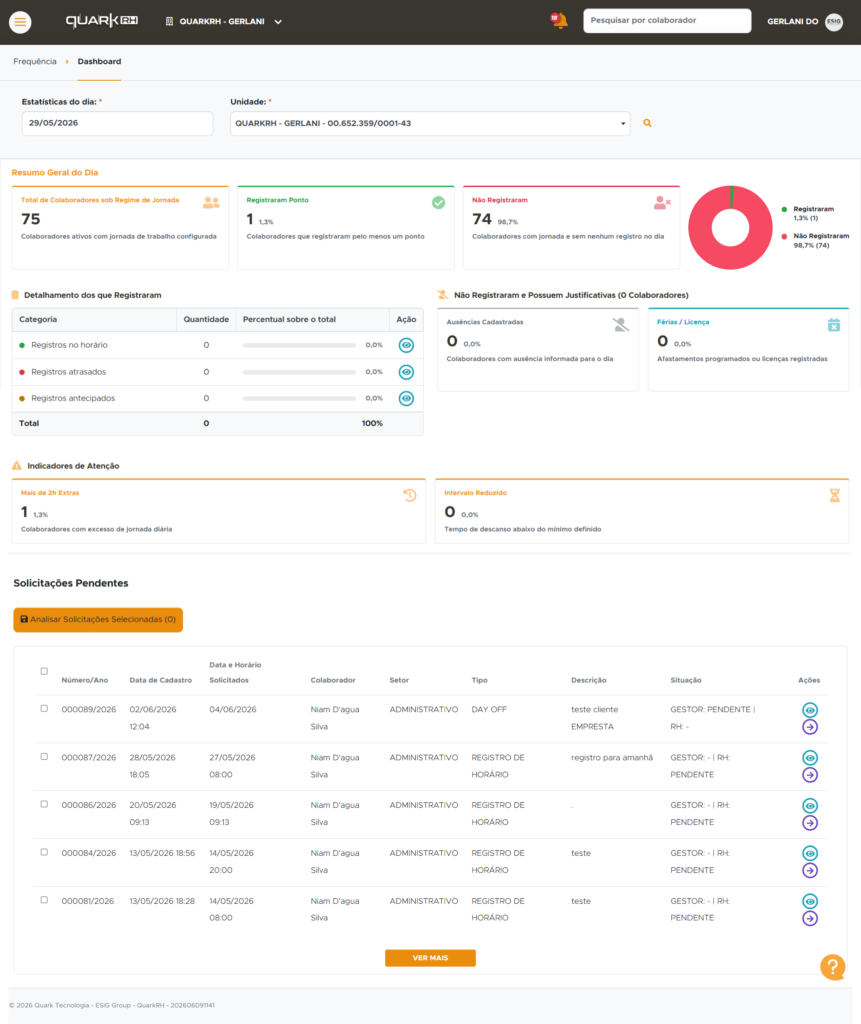
Task: Open the Unidade dropdown
Action: (430, 123)
